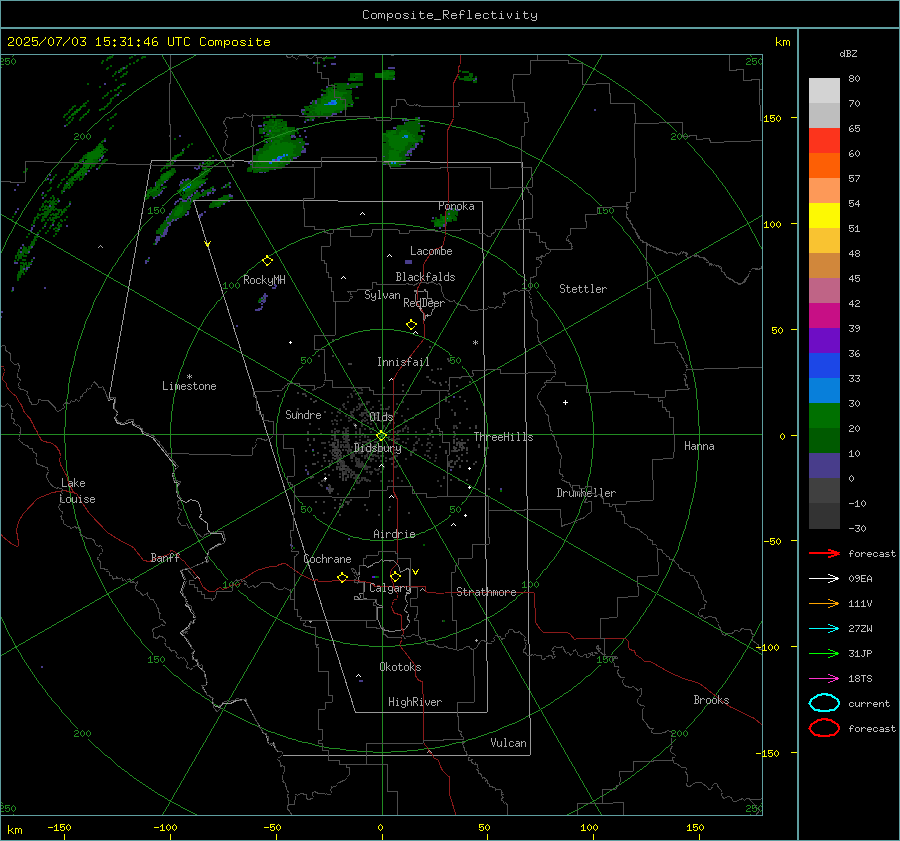Click the asterisk marker east of Innisfail
Screen dimensions: 900x841
coord(475,343)
